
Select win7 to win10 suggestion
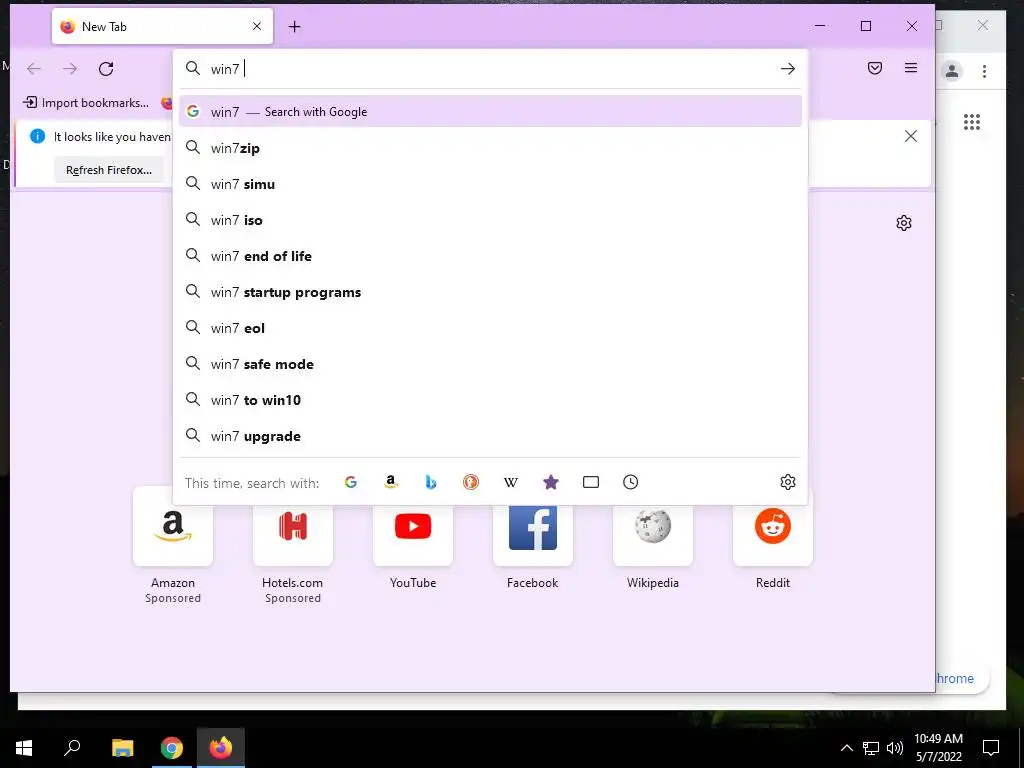(x=490, y=400)
